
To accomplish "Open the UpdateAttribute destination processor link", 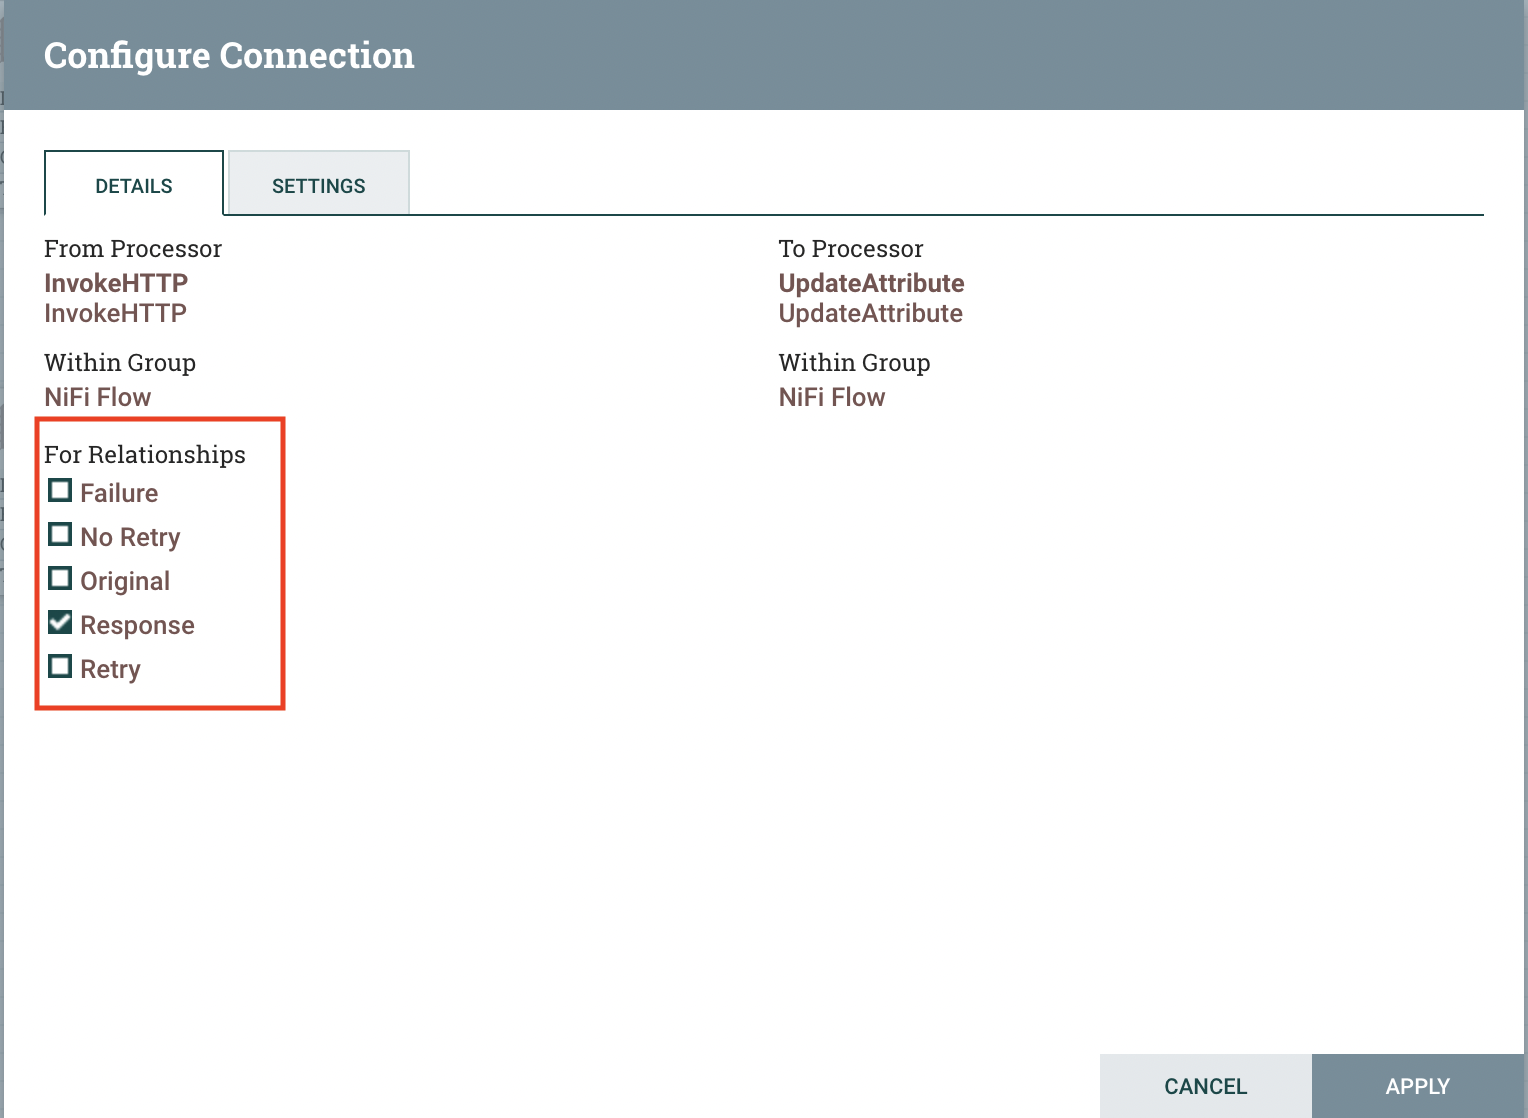I will pos(871,283).
